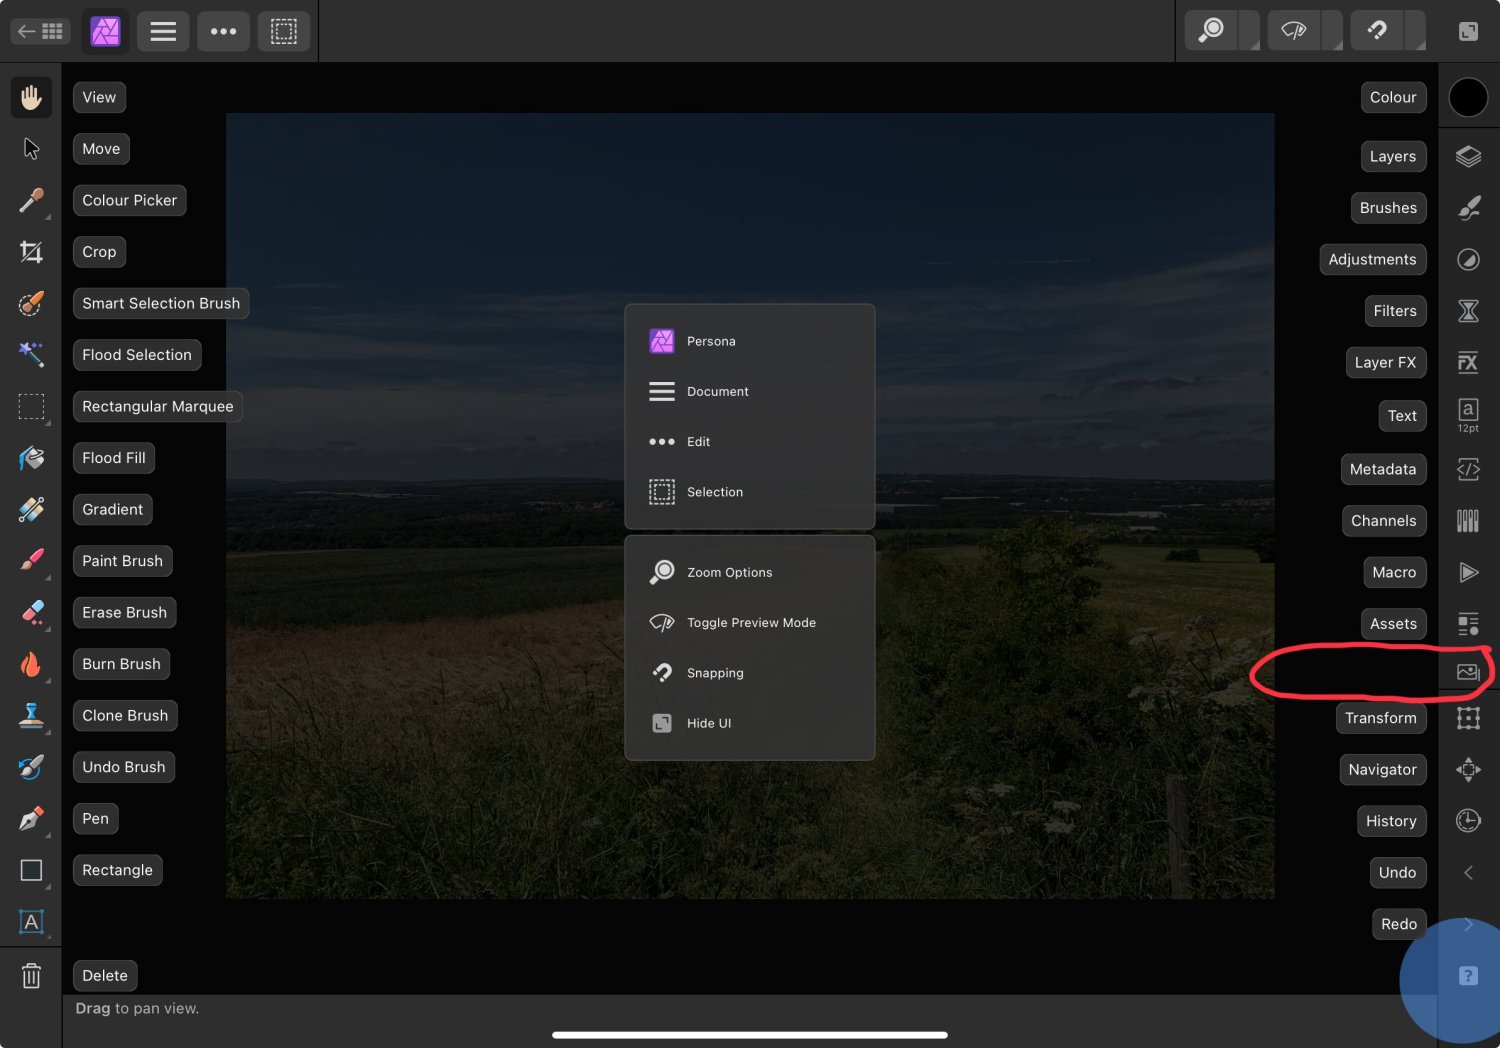1500x1048 pixels.
Task: Click Persona entry in the help overlay
Action: pos(711,341)
